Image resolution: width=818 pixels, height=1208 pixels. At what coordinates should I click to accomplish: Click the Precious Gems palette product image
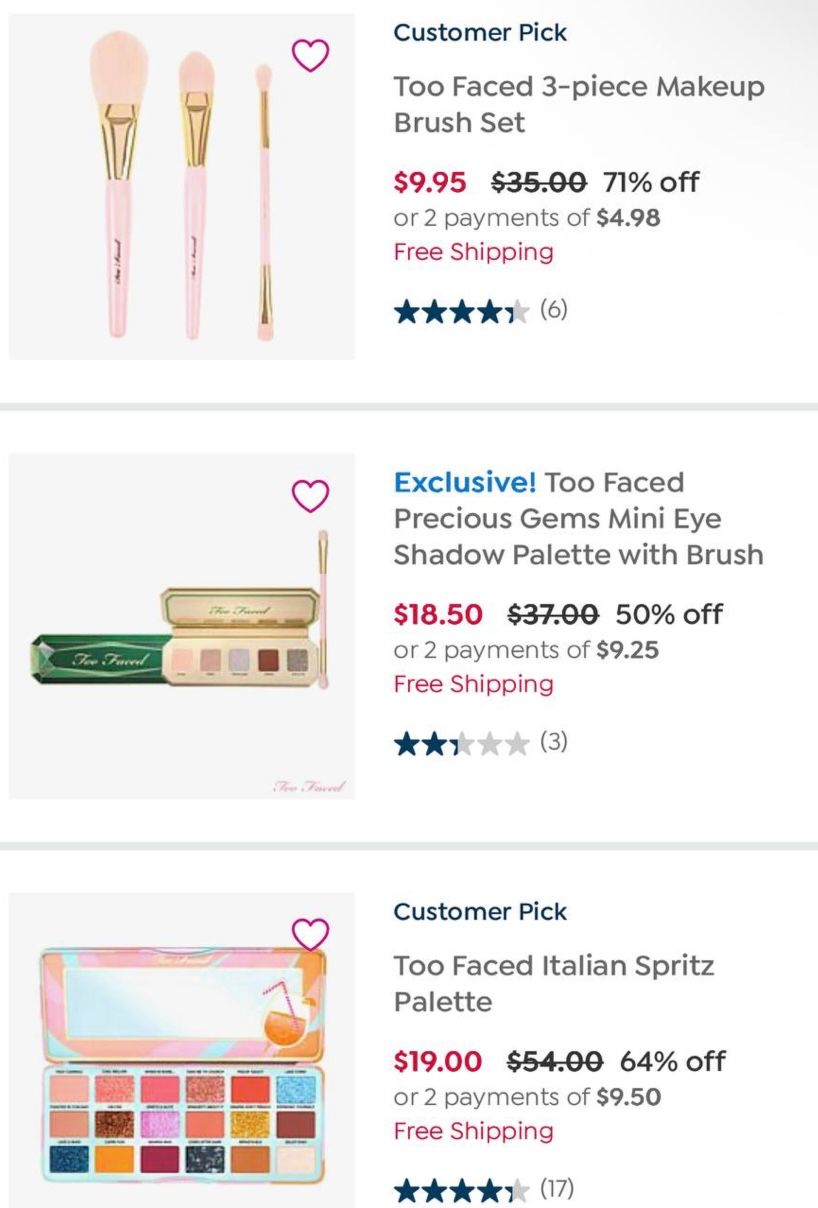[182, 626]
